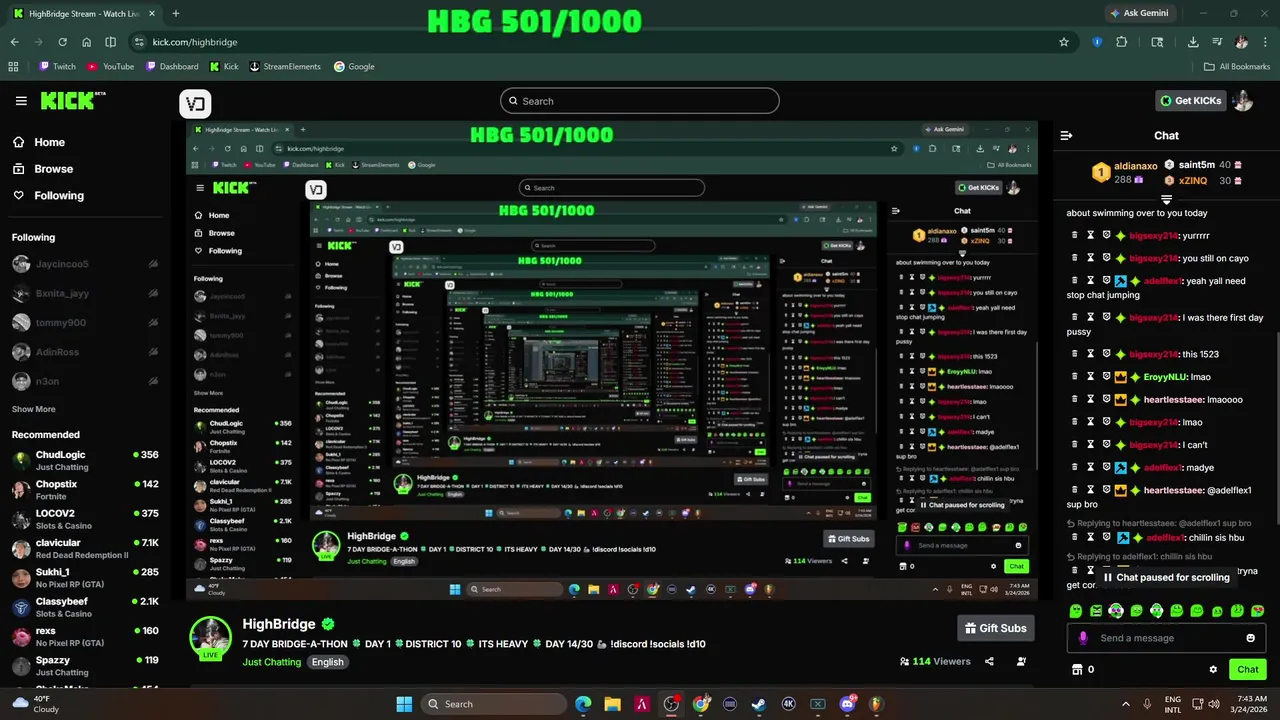The image size is (1280, 720).
Task: Open followed channel n3on
Action: point(85,382)
